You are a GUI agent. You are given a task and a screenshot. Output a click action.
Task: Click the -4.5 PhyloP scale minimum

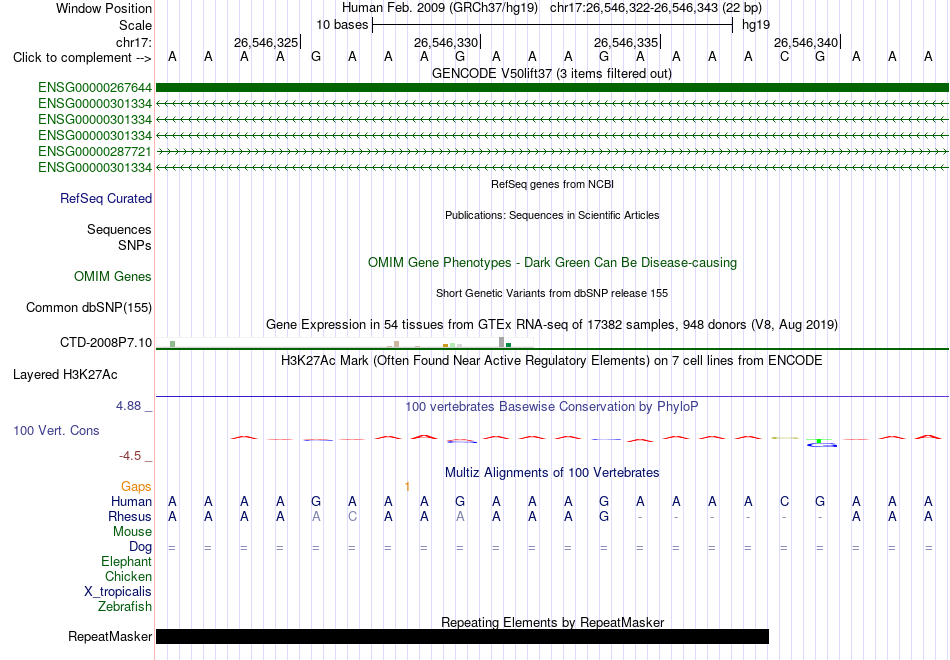130,456
